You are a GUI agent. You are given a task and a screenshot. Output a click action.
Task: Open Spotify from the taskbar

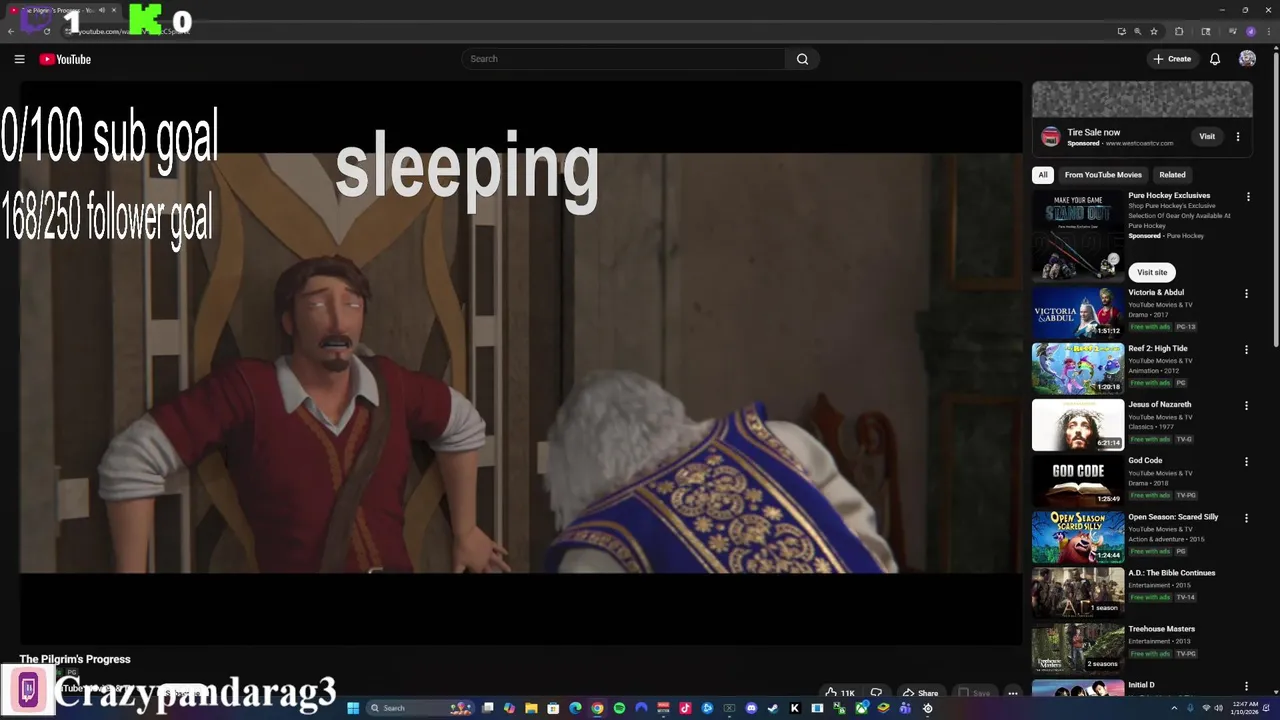point(619,708)
